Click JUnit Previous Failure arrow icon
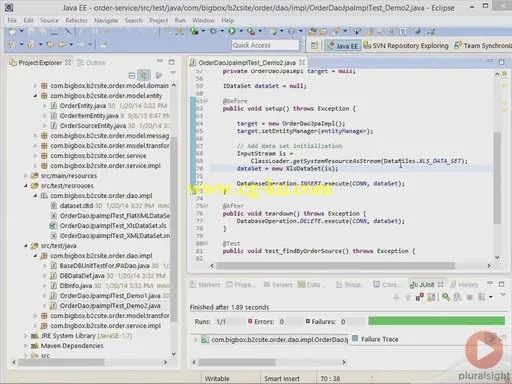 pyautogui.click(x=408, y=297)
